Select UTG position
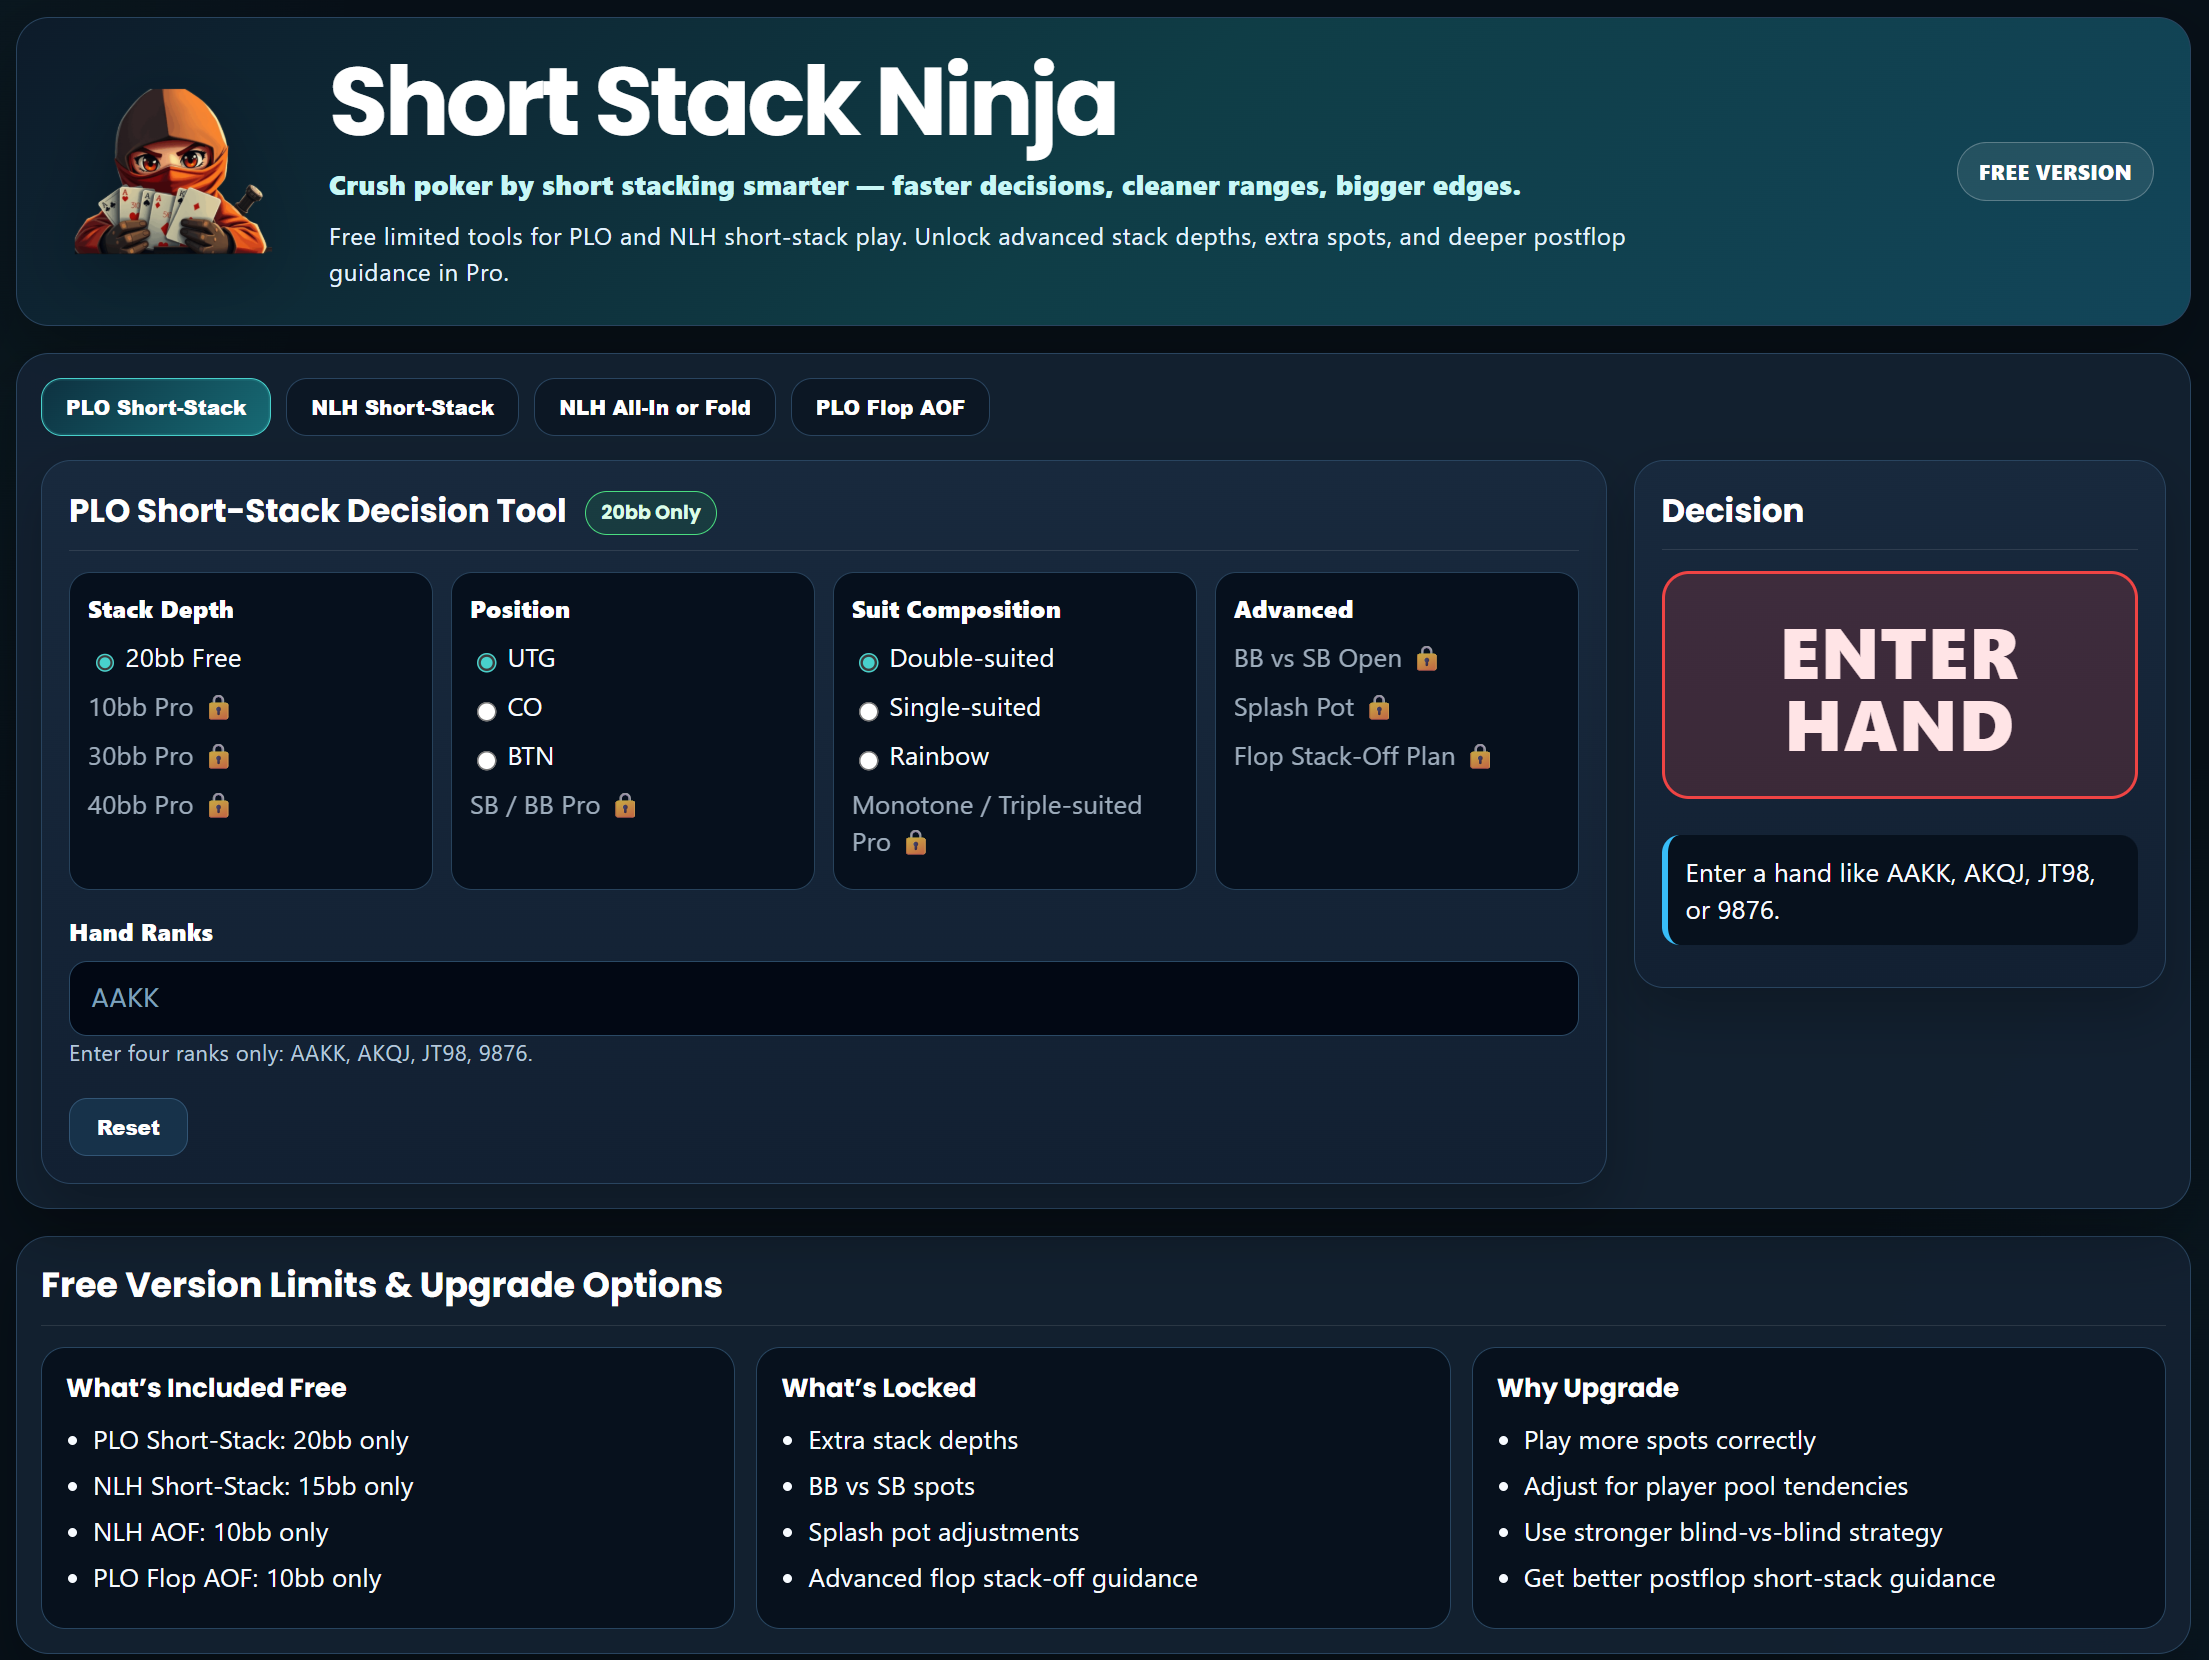Screen dimensions: 2209x1660 click(x=486, y=662)
